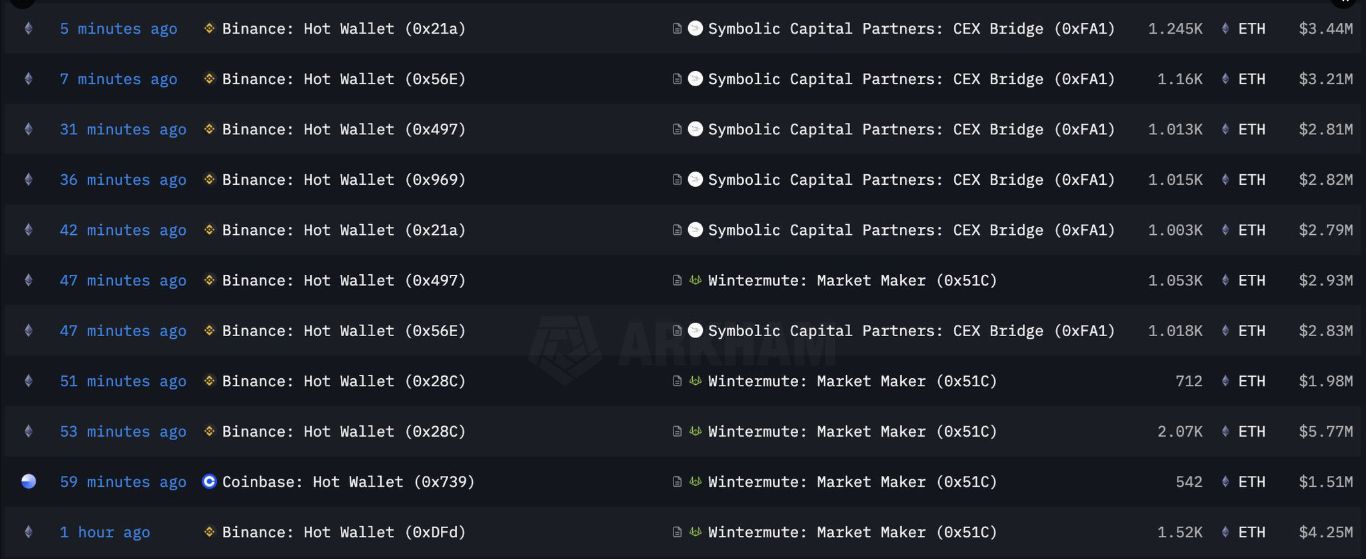Screen dimensions: 1366x559
Task: Click the Base chain icon beside 59 minutes ago
Action: pyautogui.click(x=28, y=482)
